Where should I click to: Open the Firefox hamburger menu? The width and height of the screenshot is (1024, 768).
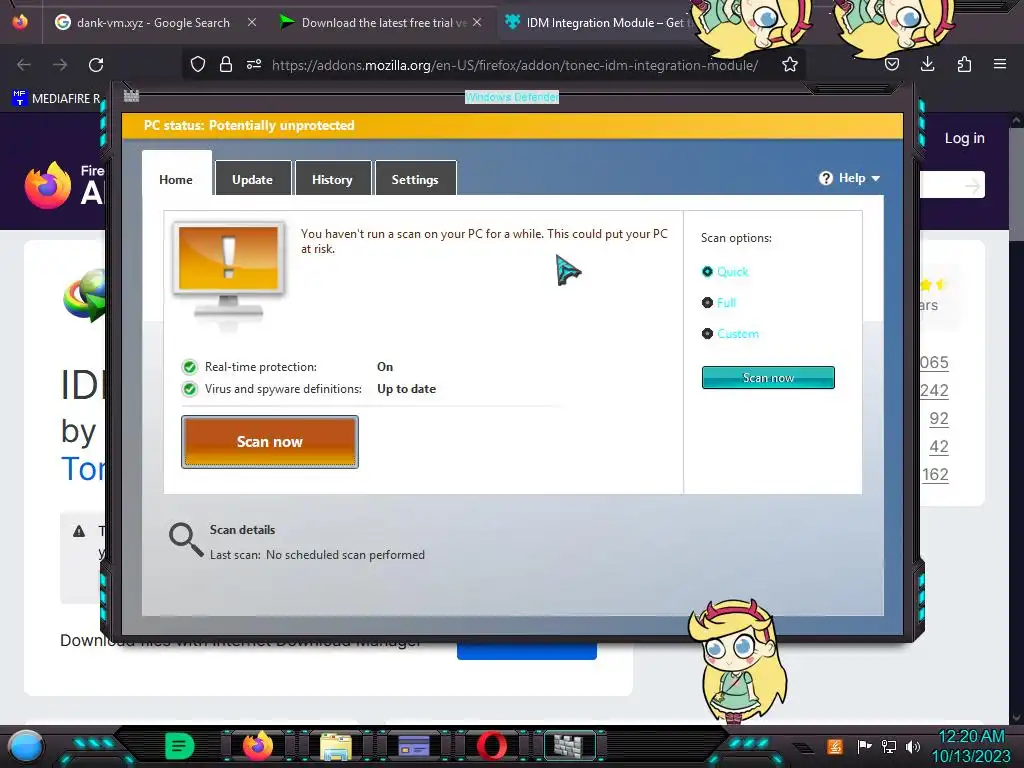point(1000,65)
